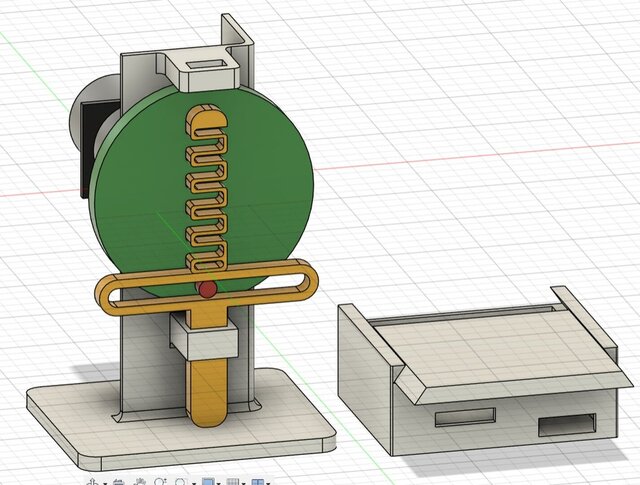Click the red pin in the slotted crossbar
The width and height of the screenshot is (640, 485).
coord(207,290)
